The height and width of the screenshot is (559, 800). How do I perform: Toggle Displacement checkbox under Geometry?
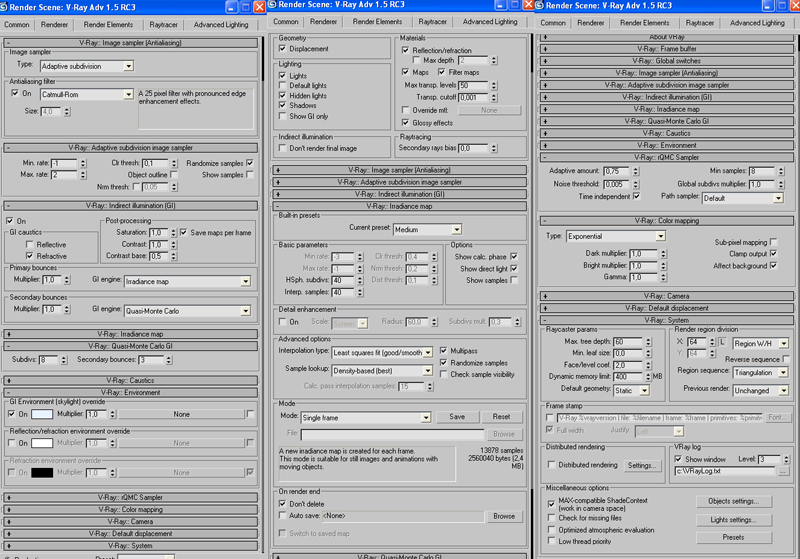pyautogui.click(x=282, y=48)
